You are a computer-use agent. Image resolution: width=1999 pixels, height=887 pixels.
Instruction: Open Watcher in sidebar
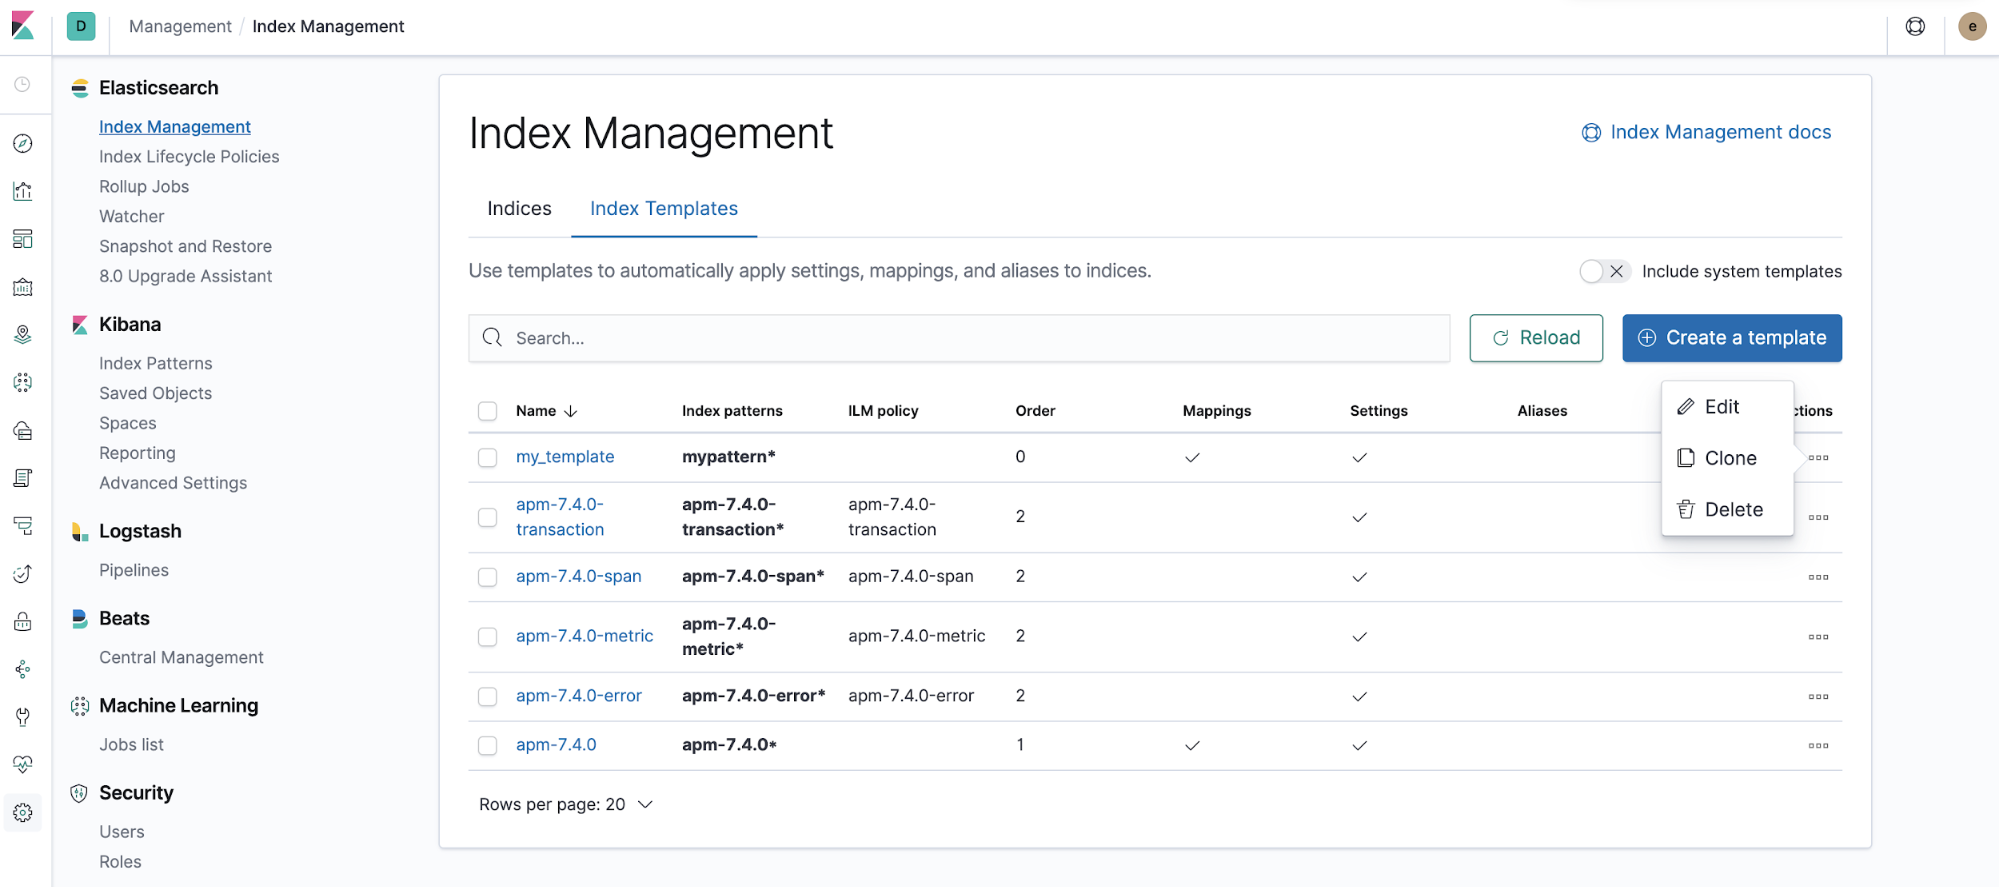131,216
